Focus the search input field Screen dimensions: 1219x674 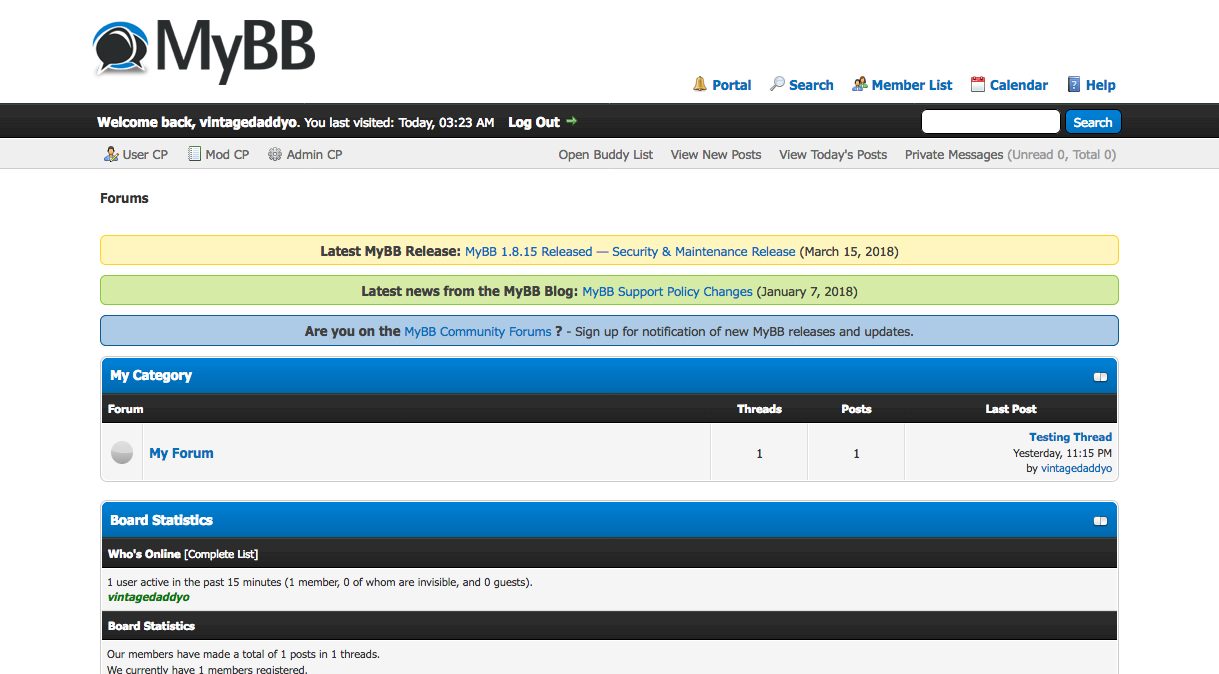pyautogui.click(x=990, y=122)
